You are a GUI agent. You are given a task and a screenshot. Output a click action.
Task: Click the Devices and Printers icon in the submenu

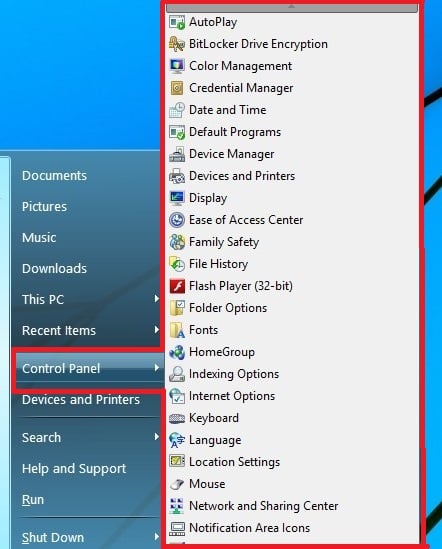point(177,176)
